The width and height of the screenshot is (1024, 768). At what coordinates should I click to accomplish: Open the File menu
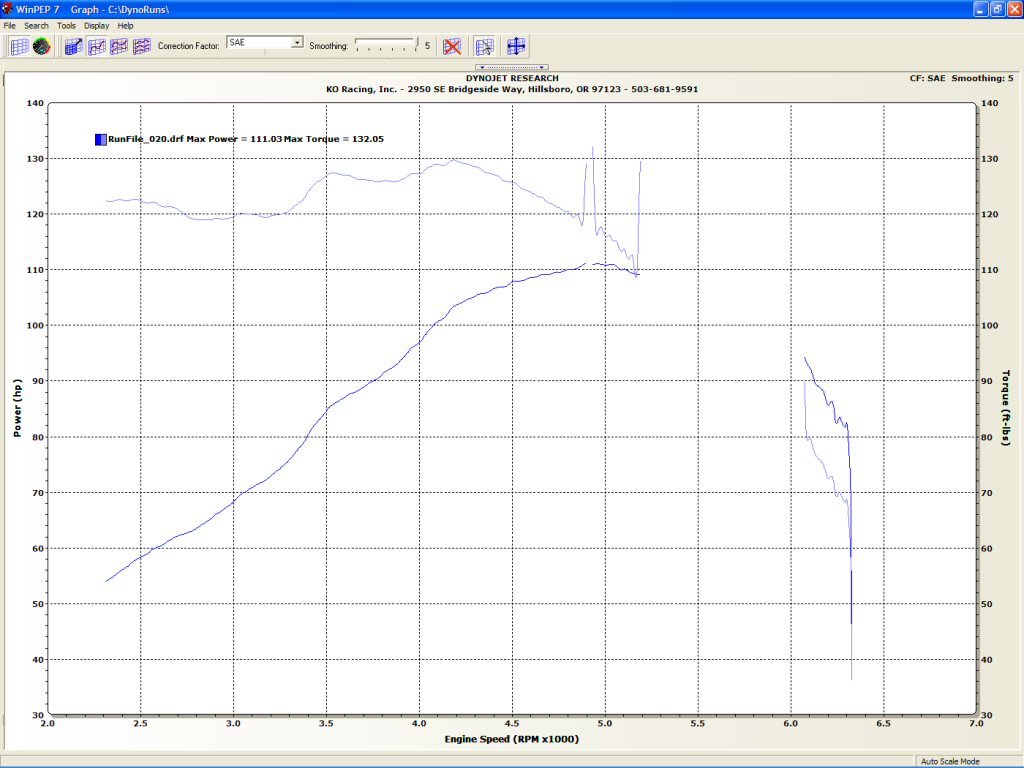(10, 25)
